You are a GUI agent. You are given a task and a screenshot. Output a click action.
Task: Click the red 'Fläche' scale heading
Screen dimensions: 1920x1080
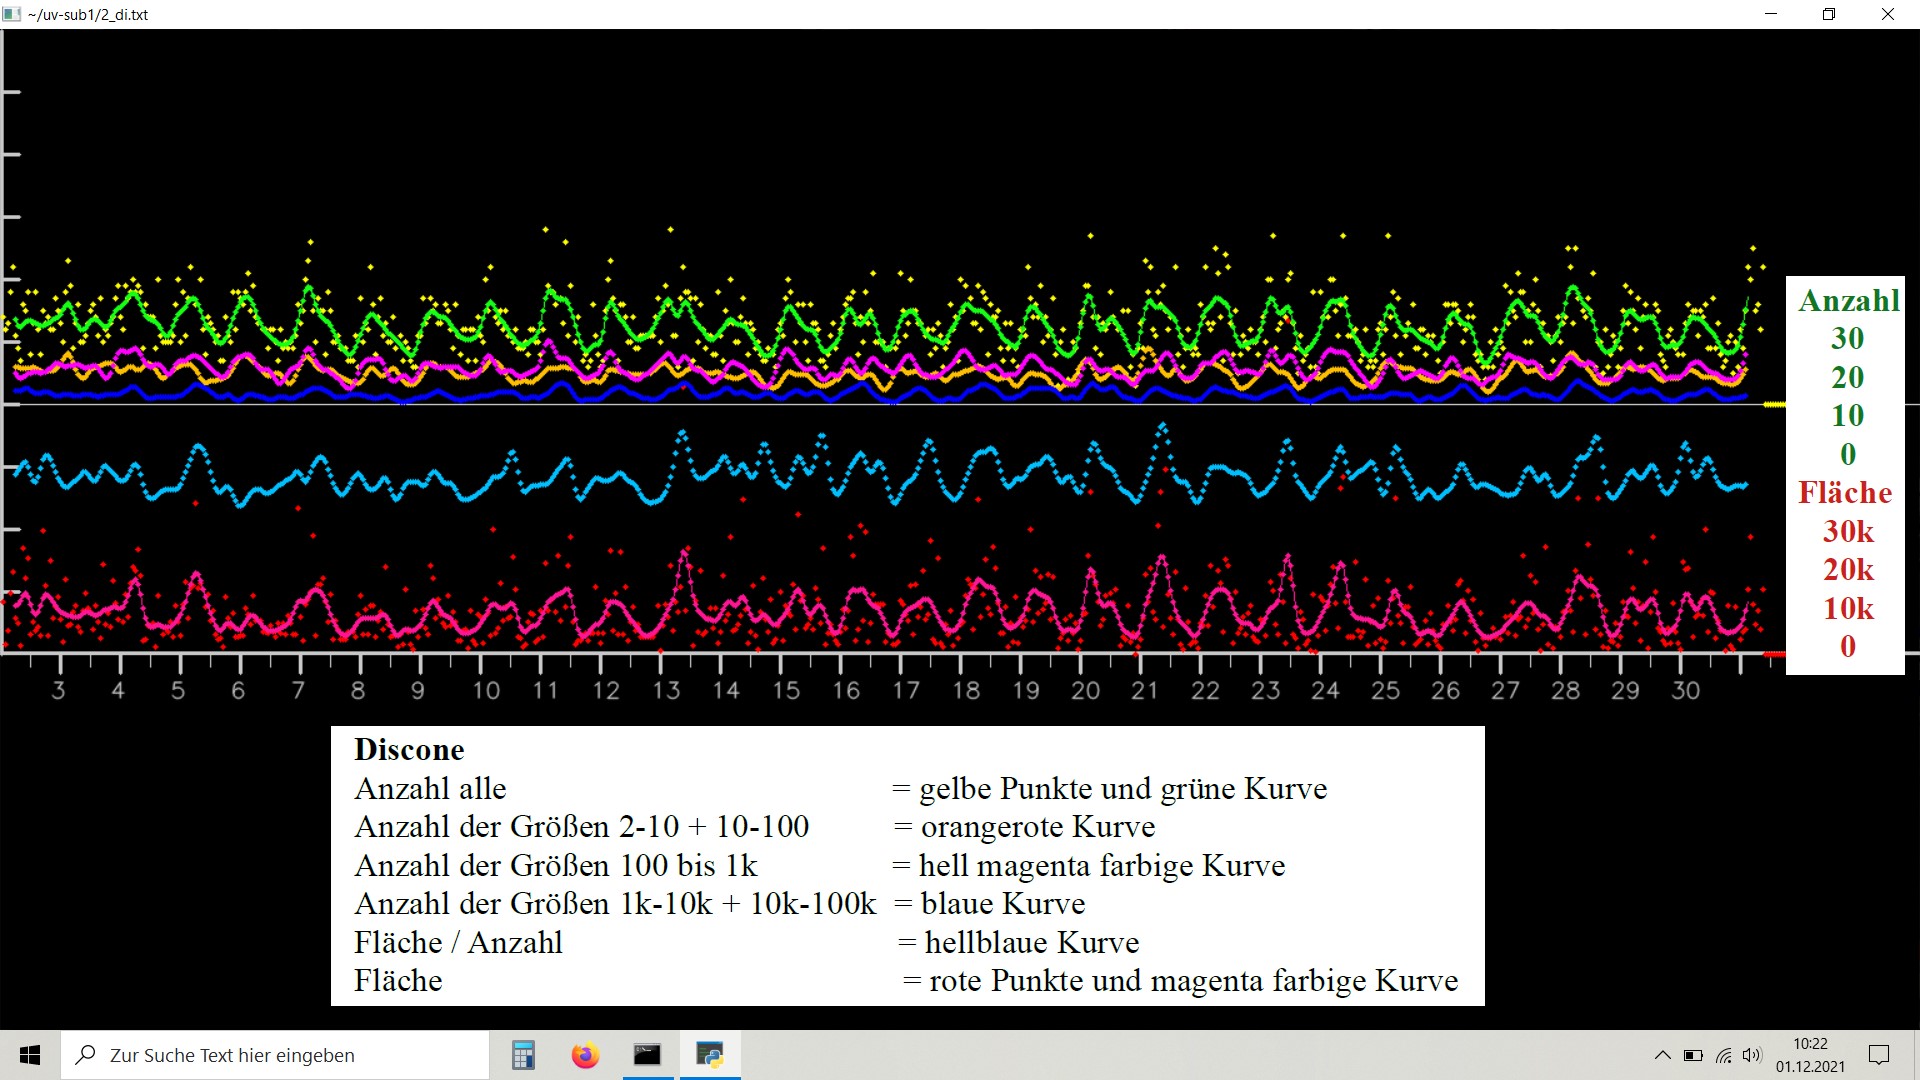point(1845,493)
